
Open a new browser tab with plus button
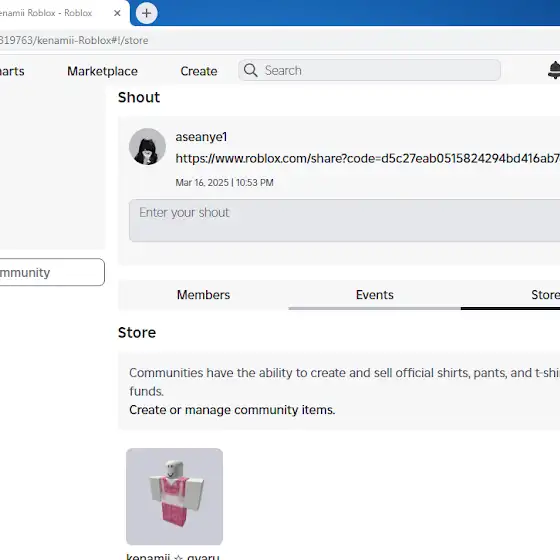click(x=146, y=13)
